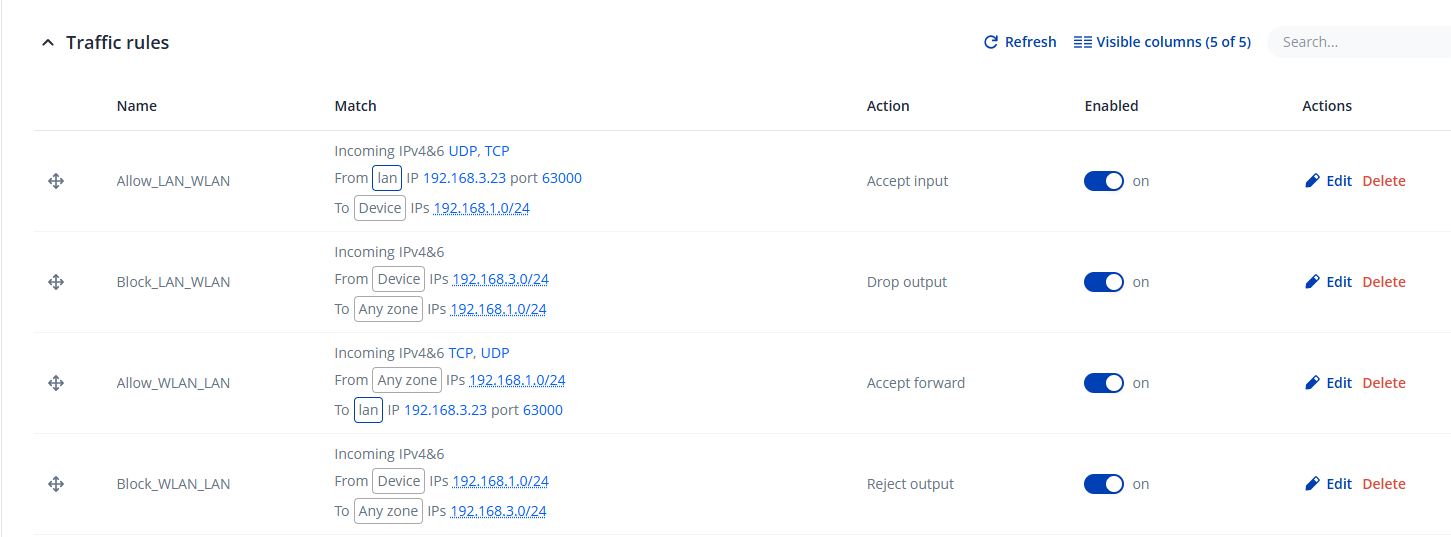
Task: Open editor for Block_WLAN_LAN rule
Action: click(x=1328, y=484)
